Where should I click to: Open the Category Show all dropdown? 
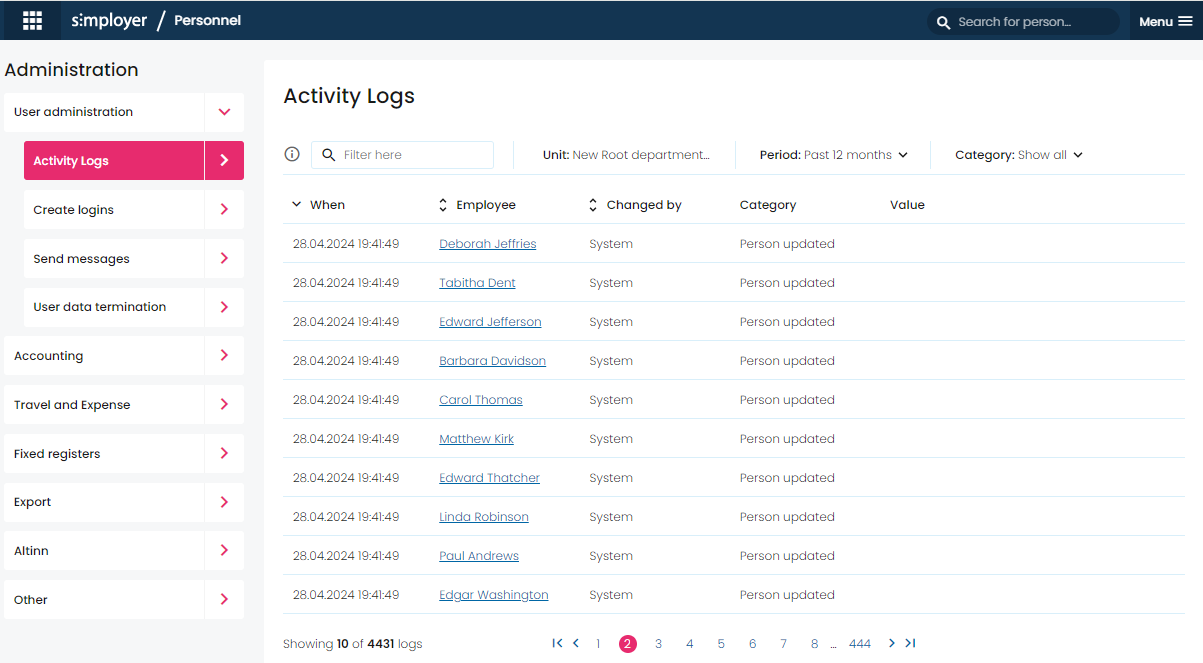pyautogui.click(x=1019, y=155)
